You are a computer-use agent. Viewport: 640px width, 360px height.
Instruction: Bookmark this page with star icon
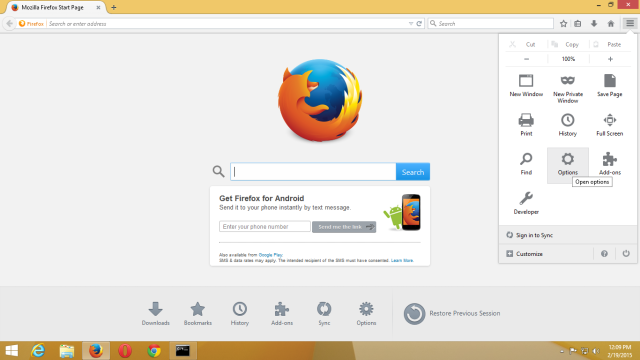563,24
